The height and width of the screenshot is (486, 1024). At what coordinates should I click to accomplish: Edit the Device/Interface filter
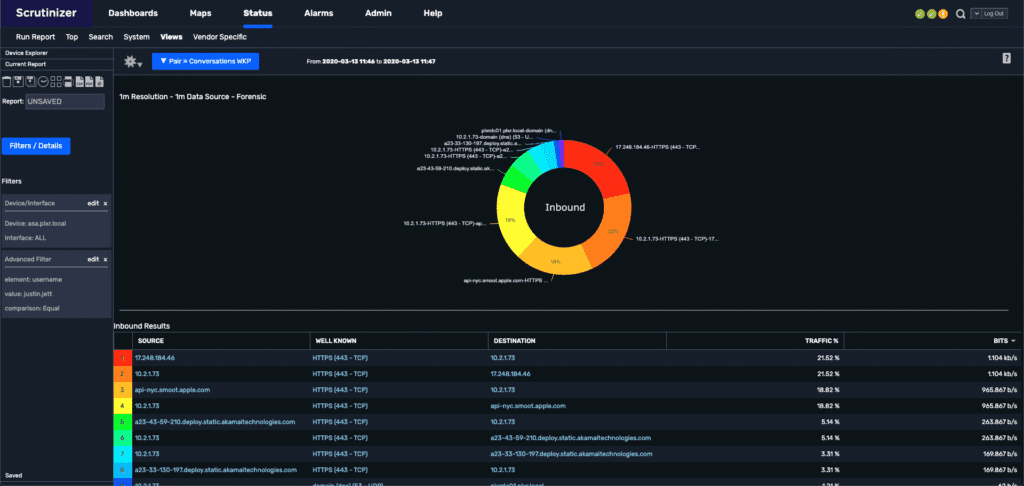(x=93, y=203)
